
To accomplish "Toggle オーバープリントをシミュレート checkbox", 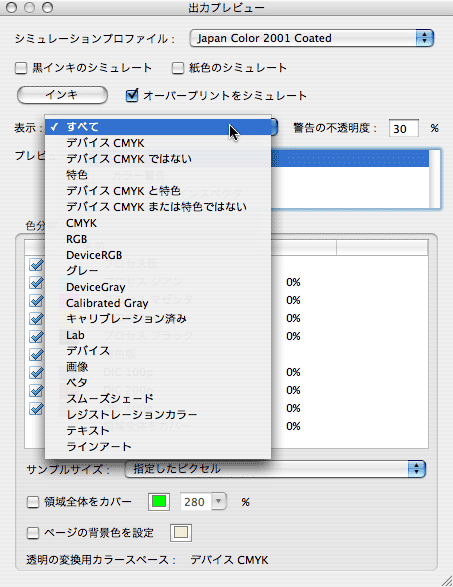I will 132,95.
